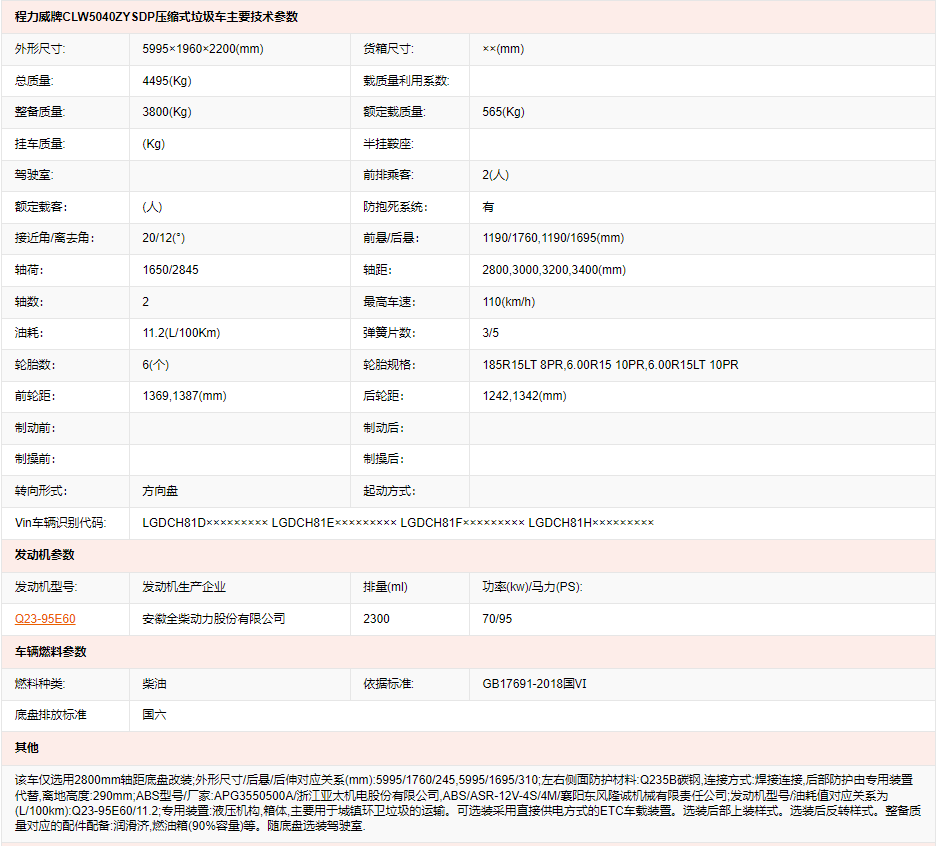Click the approach/departure angle value 20/12(°)
The width and height of the screenshot is (939, 846).
tap(163, 238)
